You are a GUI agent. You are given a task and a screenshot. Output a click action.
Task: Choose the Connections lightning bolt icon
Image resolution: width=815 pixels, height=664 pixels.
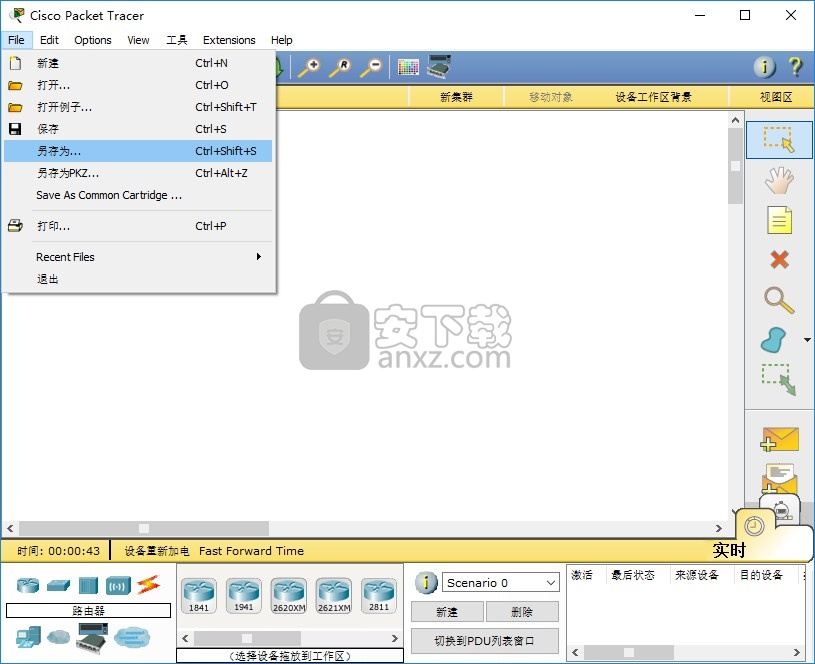pyautogui.click(x=148, y=585)
